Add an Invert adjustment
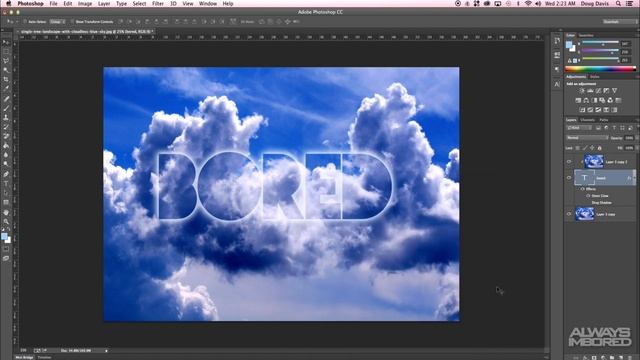Viewport: 640px width, 360px height. [x=582, y=110]
